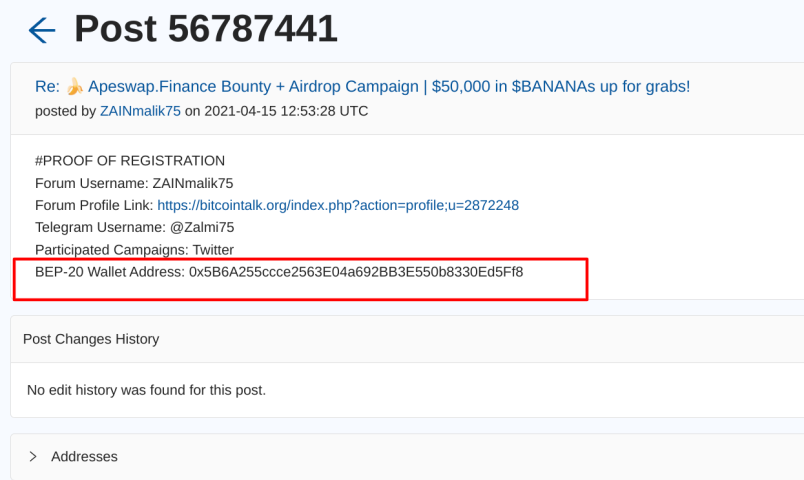Click the Addresses section label
This screenshot has height=480, width=804.
pyautogui.click(x=84, y=456)
